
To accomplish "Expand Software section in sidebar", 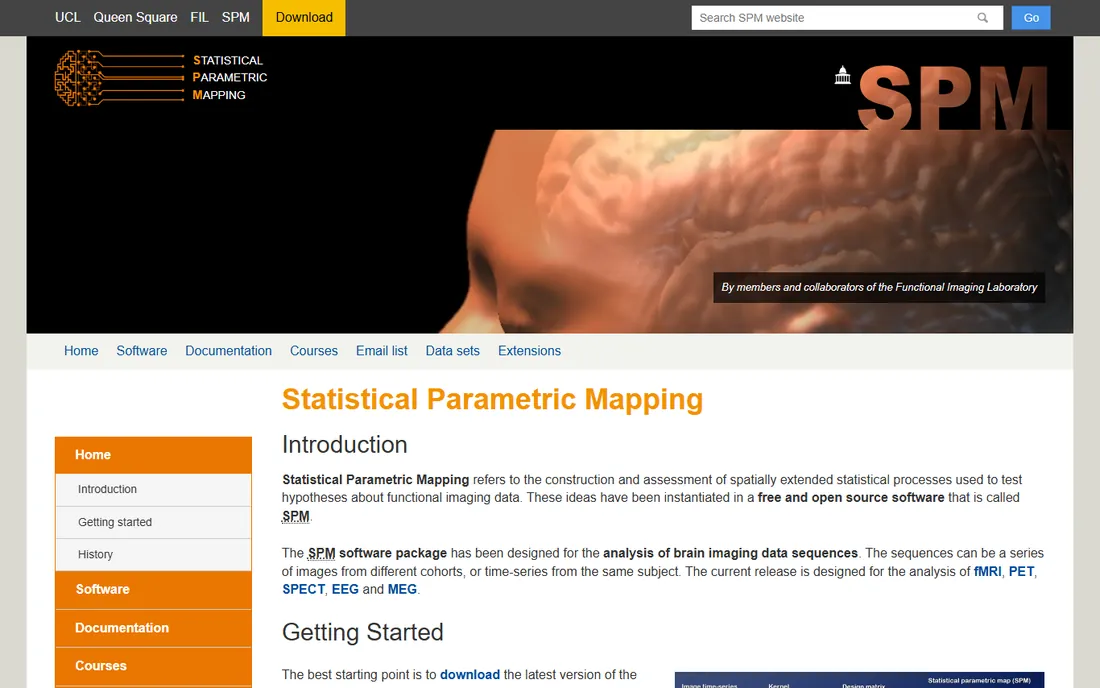I will (153, 590).
